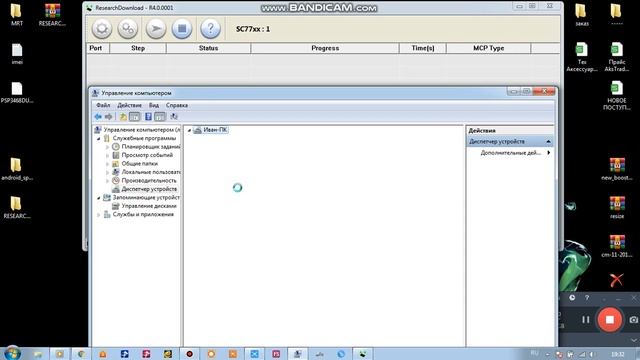Image resolution: width=640 pixels, height=360 pixels.
Task: Open the Справка menu
Action: (x=177, y=105)
